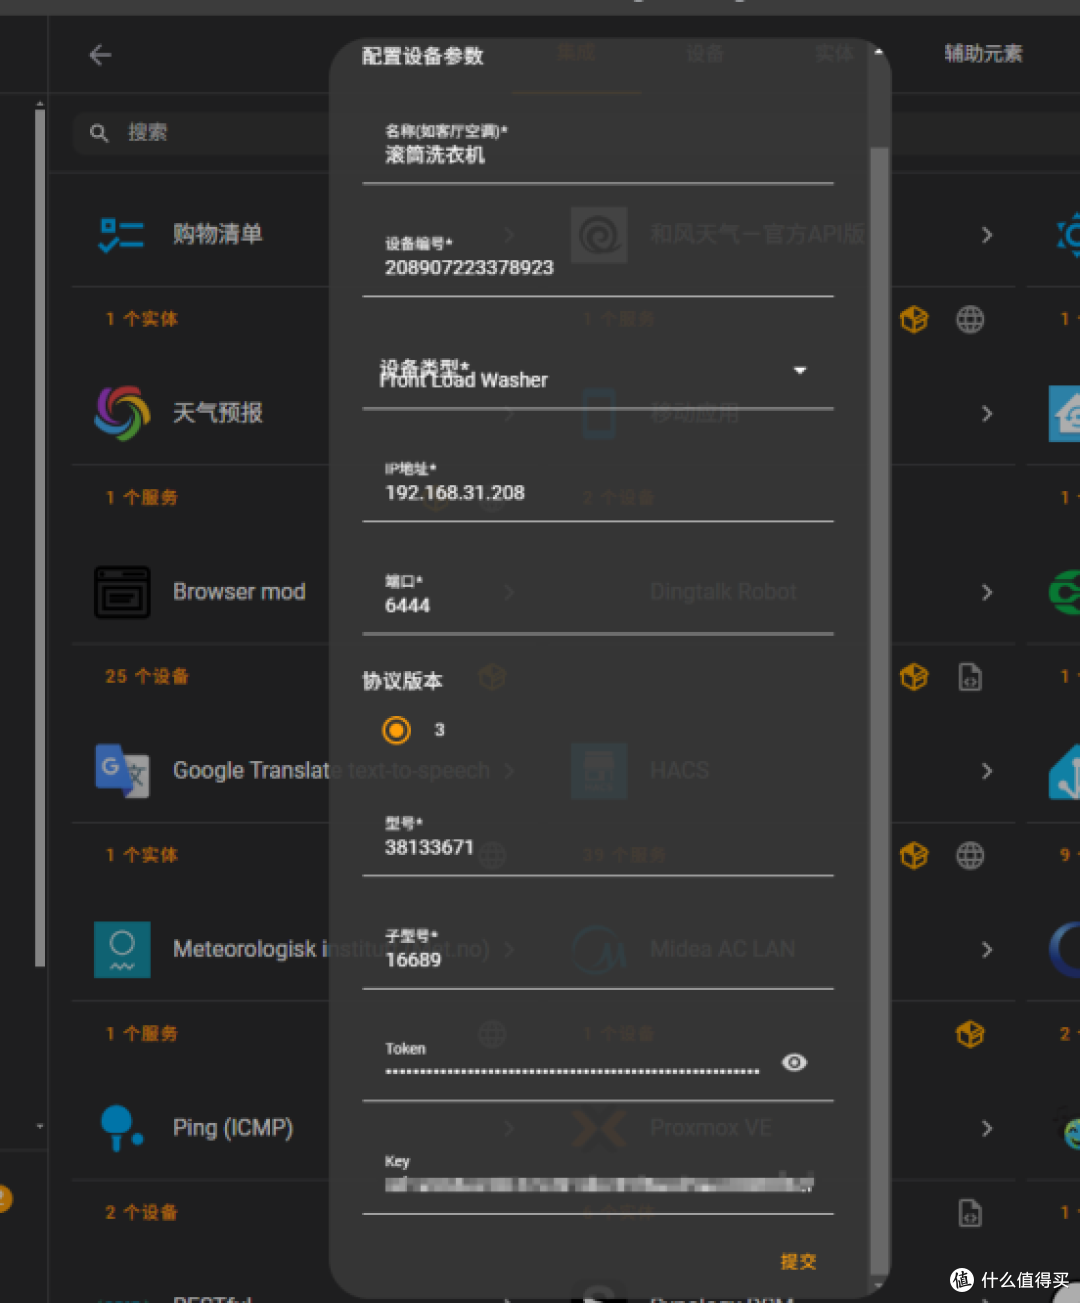
Task: Open the Browser mod integration title
Action: tap(239, 592)
